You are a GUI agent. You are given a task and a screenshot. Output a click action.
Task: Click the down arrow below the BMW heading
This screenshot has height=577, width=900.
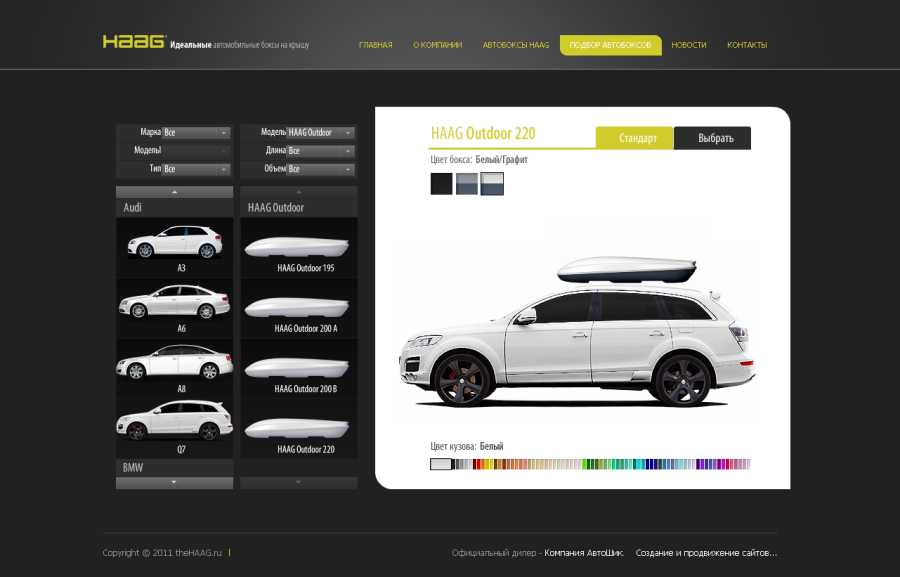(x=174, y=482)
